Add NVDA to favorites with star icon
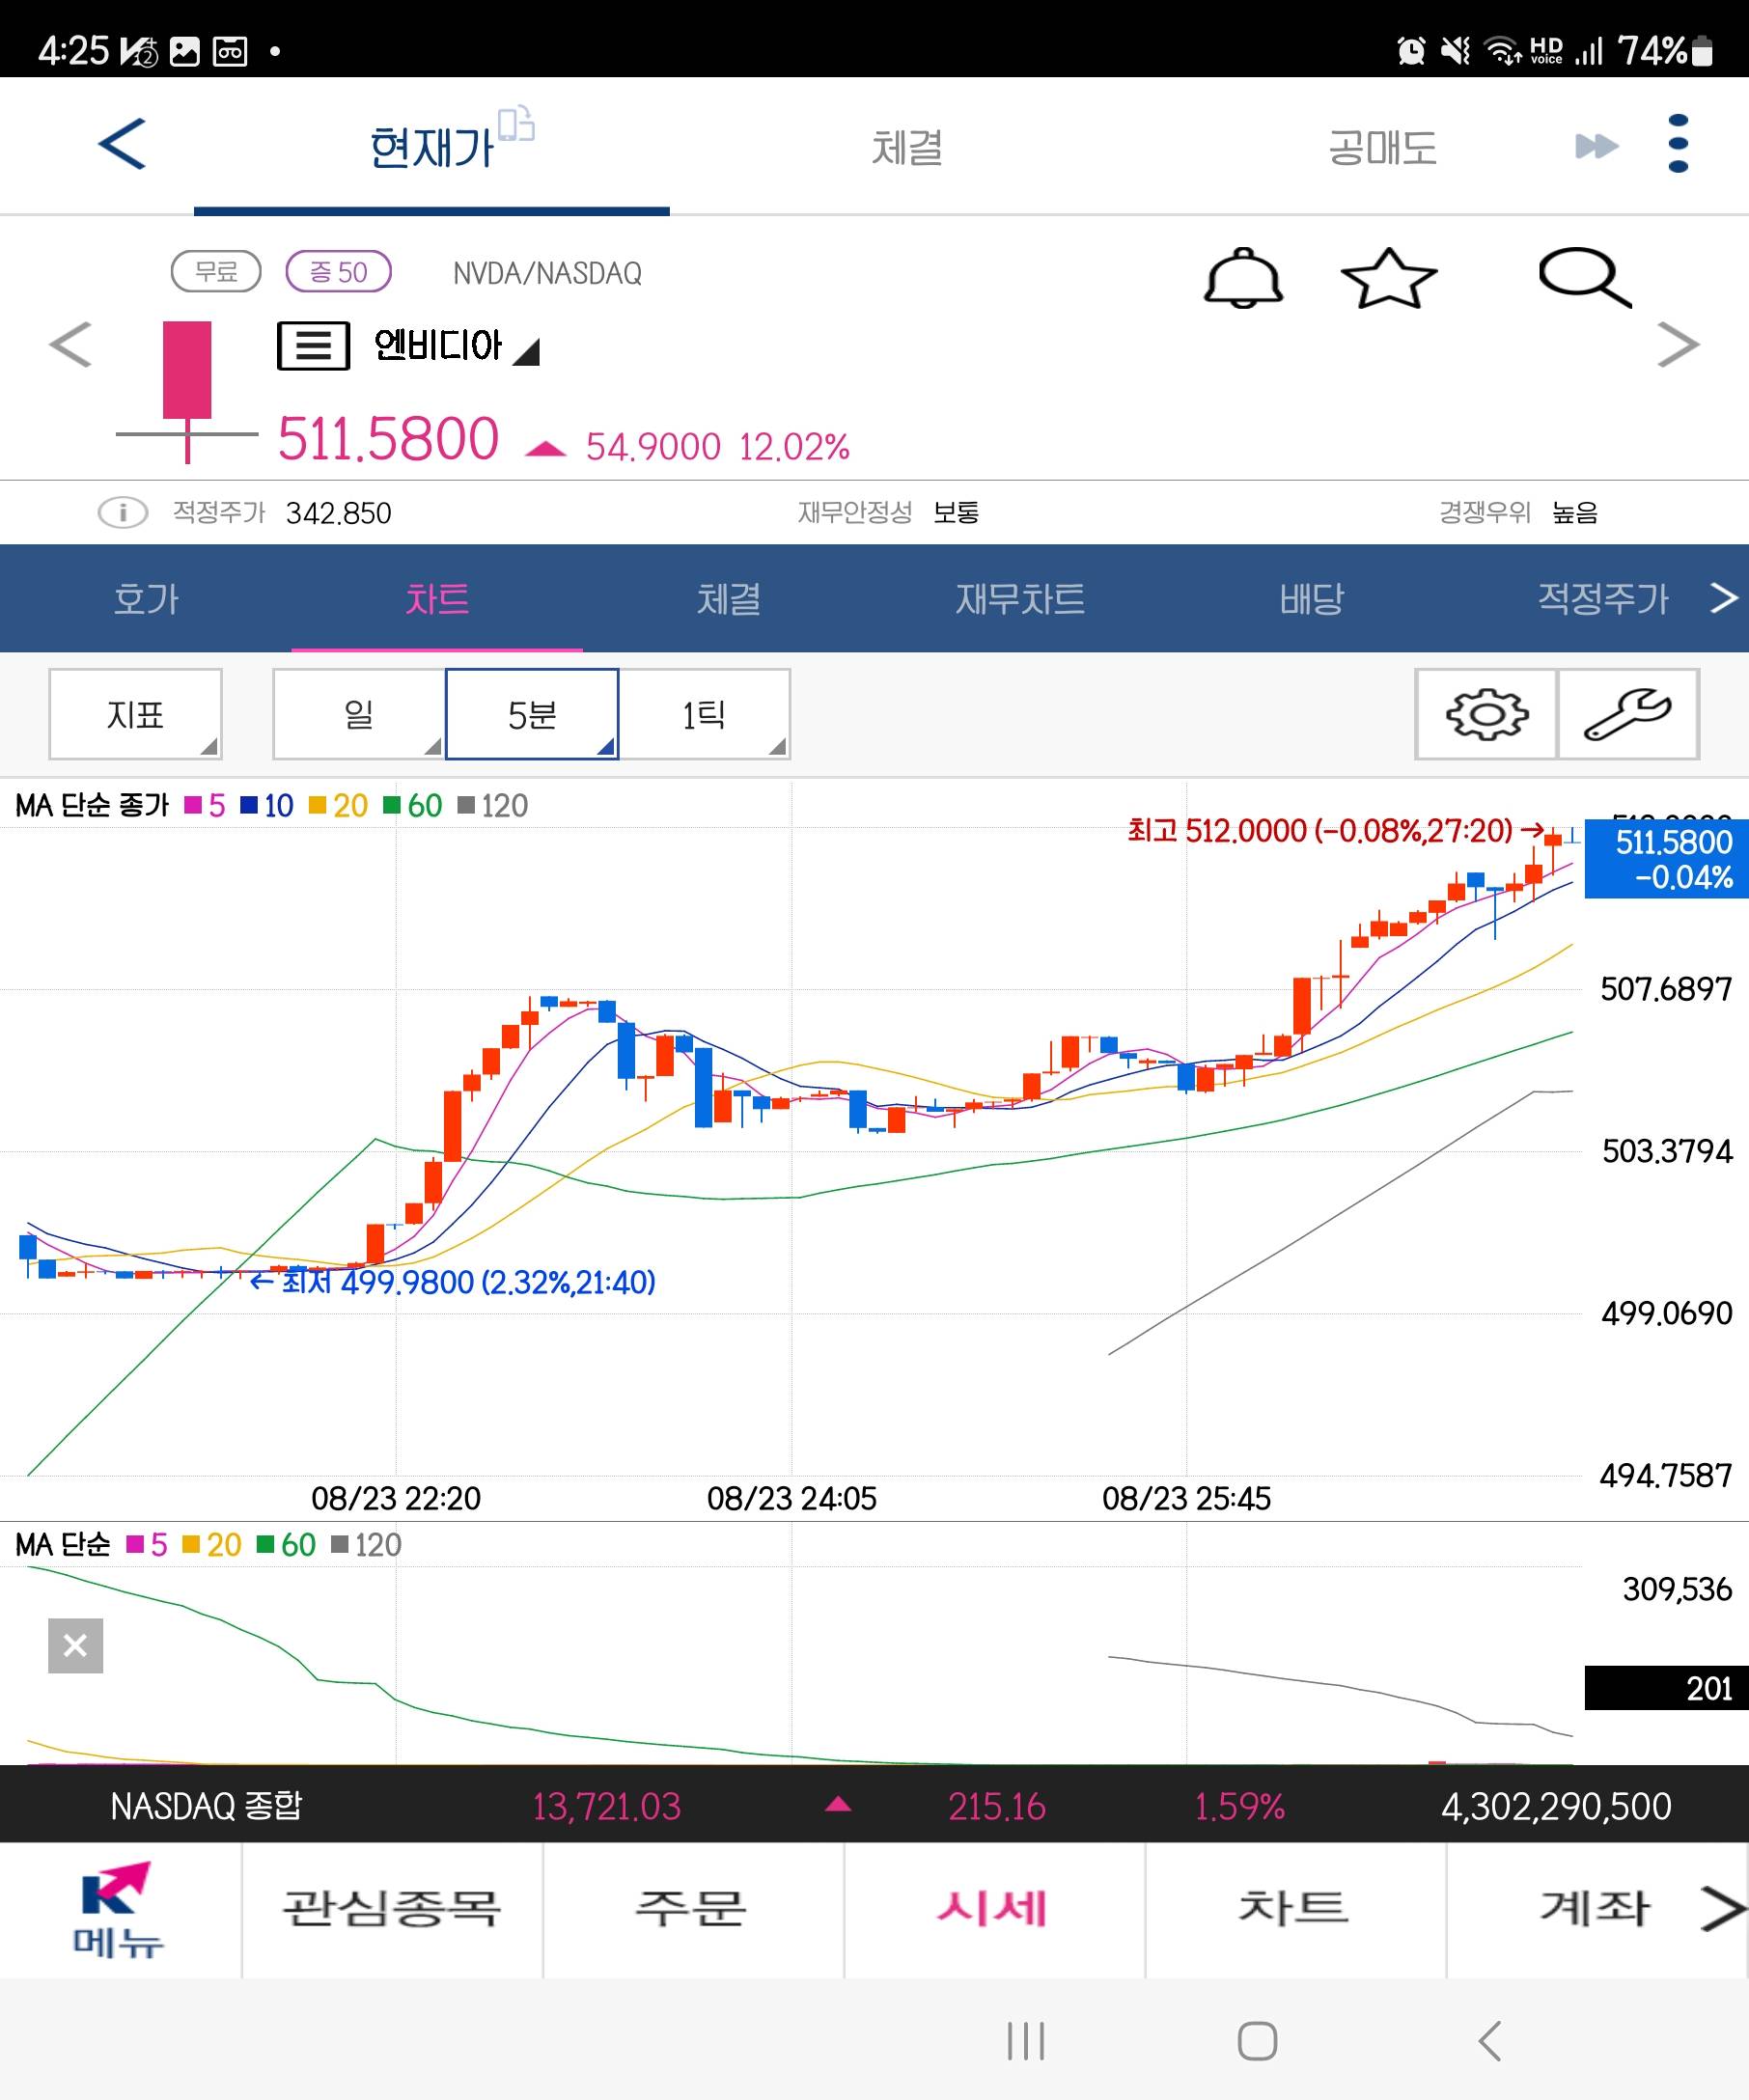The image size is (1749, 2100). tap(1388, 278)
